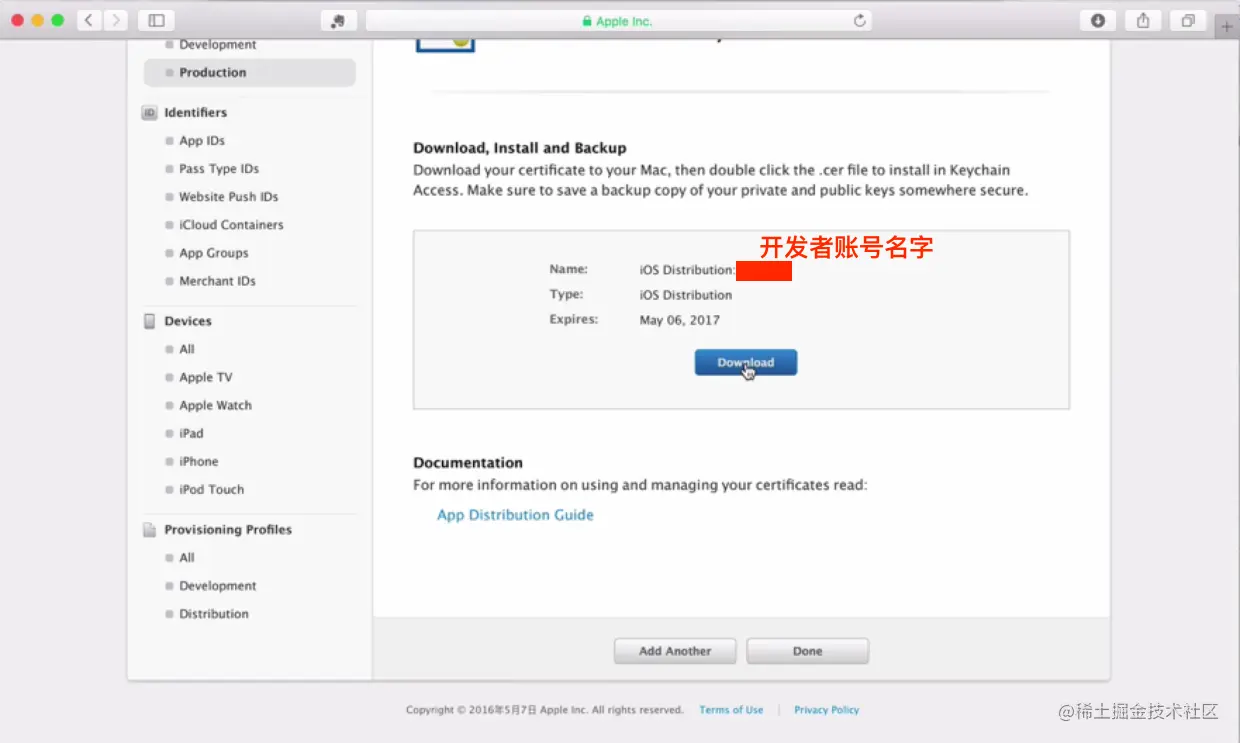
Task: Go back using Safari's back arrow
Action: click(x=89, y=20)
